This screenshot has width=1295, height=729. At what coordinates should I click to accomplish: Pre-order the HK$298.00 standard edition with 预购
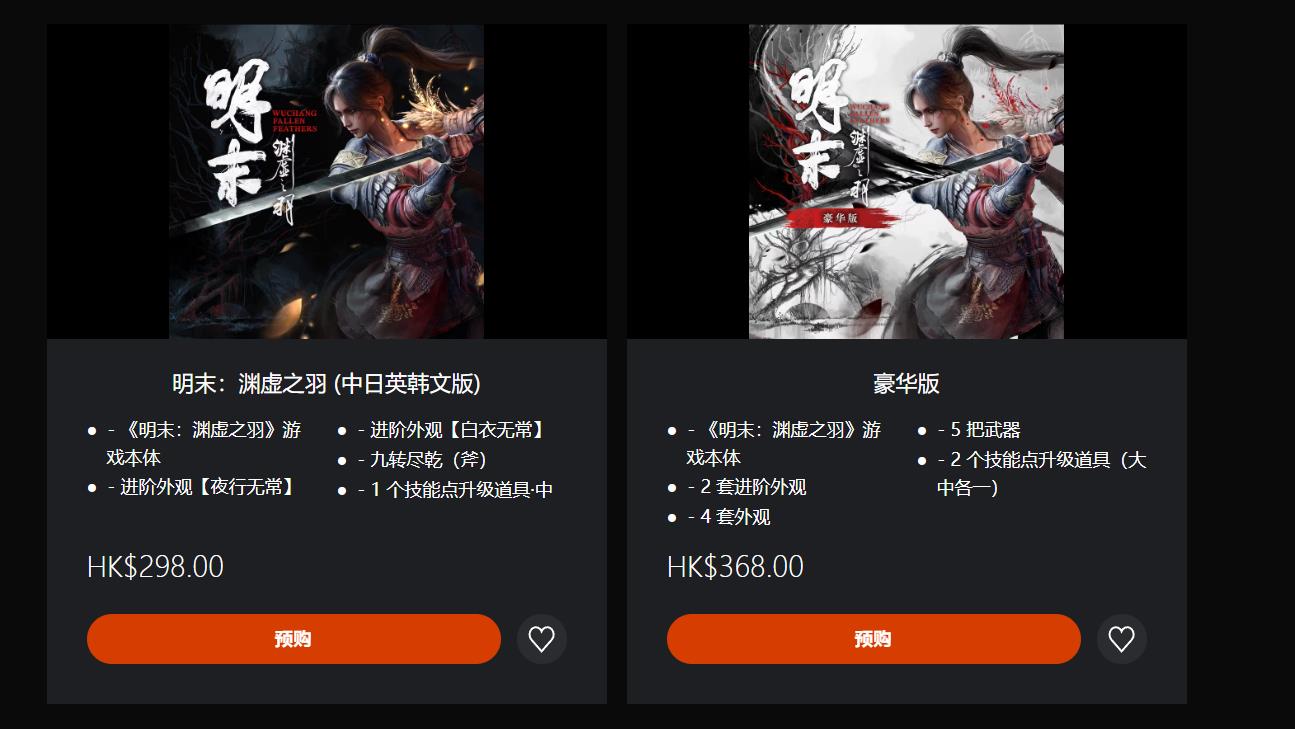(293, 639)
